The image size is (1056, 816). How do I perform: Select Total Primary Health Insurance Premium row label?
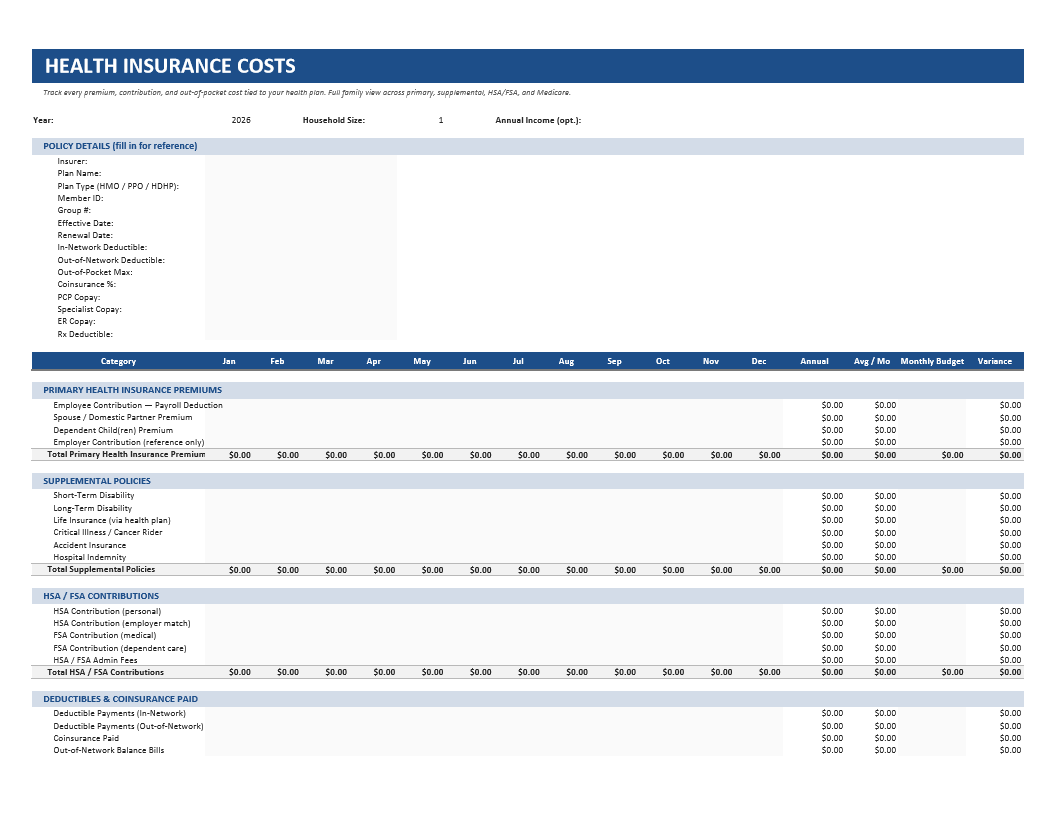(x=126, y=455)
